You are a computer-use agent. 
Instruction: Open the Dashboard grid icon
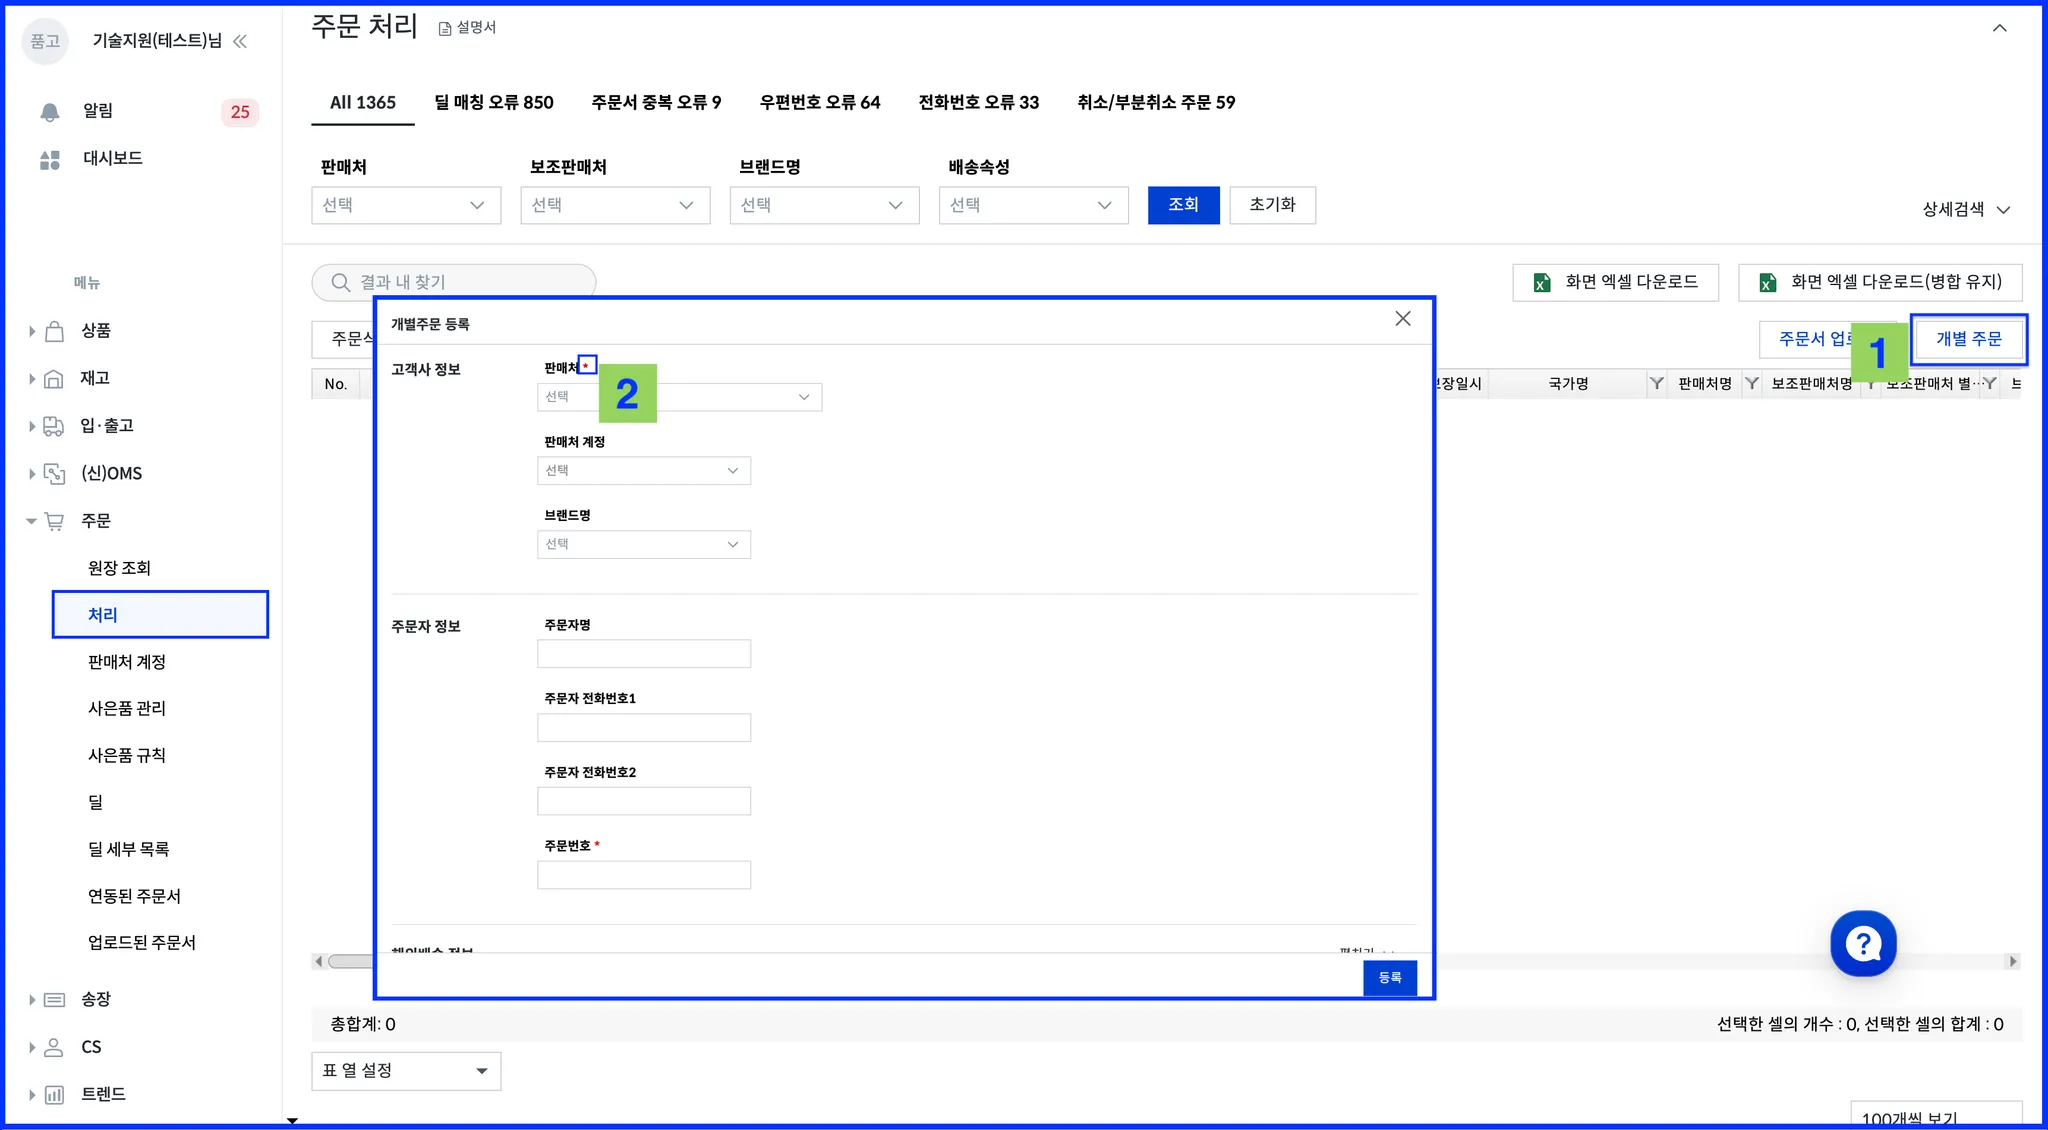pos(50,159)
